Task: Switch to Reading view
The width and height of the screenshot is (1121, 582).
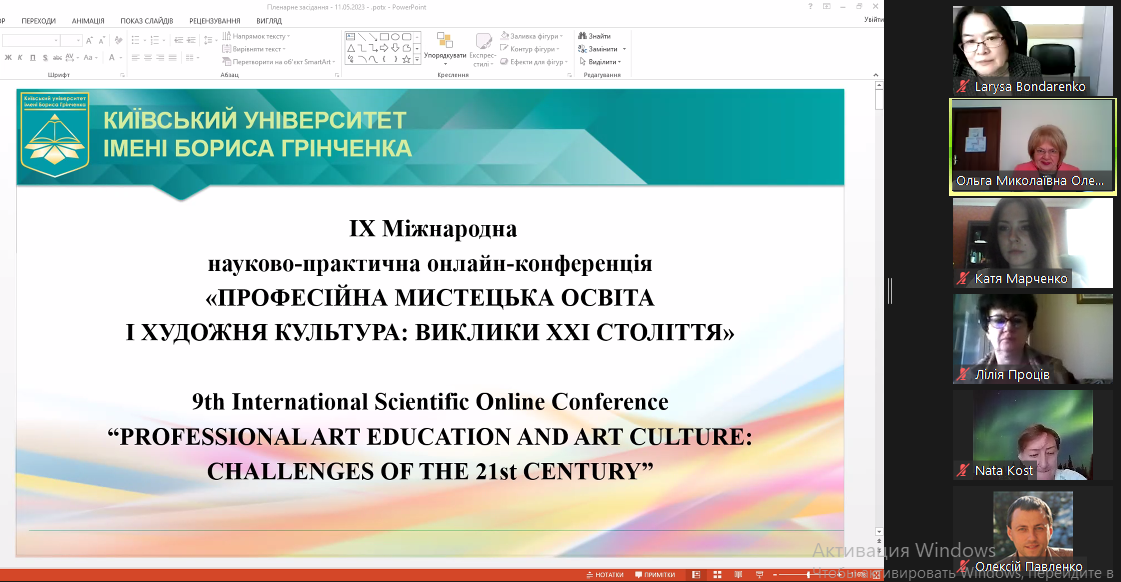Action: (739, 575)
